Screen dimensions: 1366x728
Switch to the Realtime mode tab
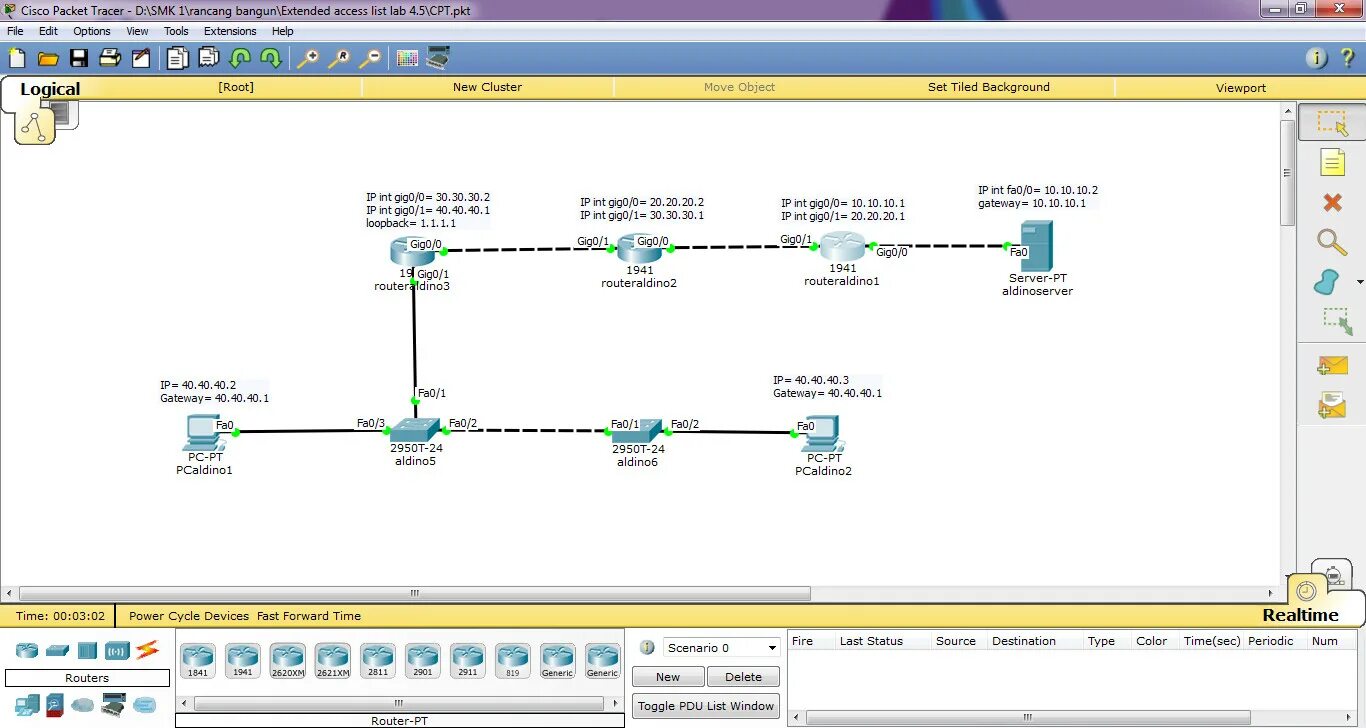1300,615
